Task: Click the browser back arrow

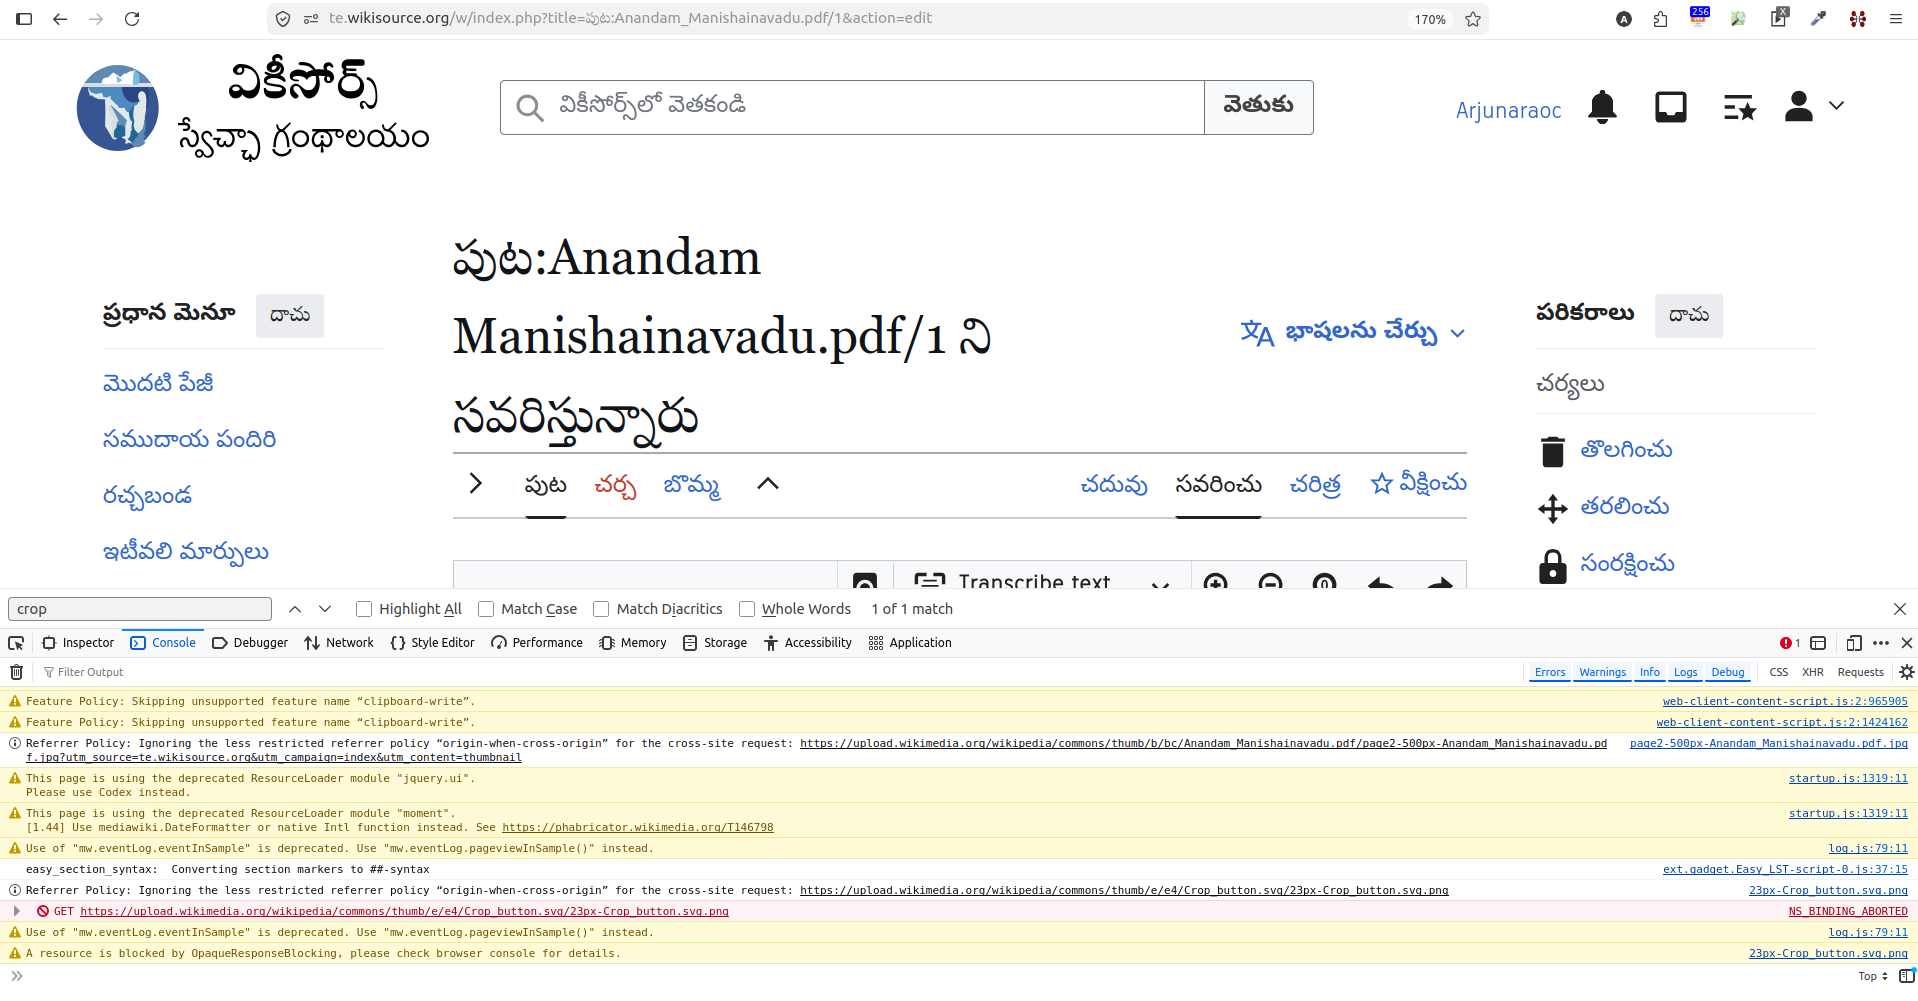Action: click(60, 19)
